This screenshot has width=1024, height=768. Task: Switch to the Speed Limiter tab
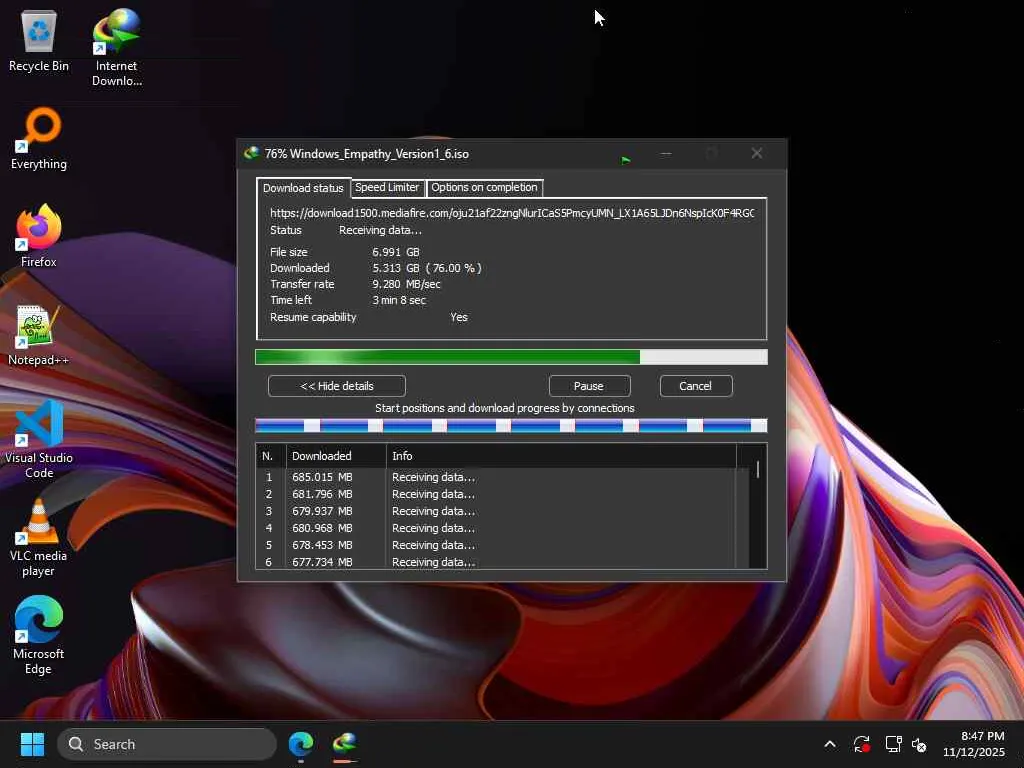[387, 187]
